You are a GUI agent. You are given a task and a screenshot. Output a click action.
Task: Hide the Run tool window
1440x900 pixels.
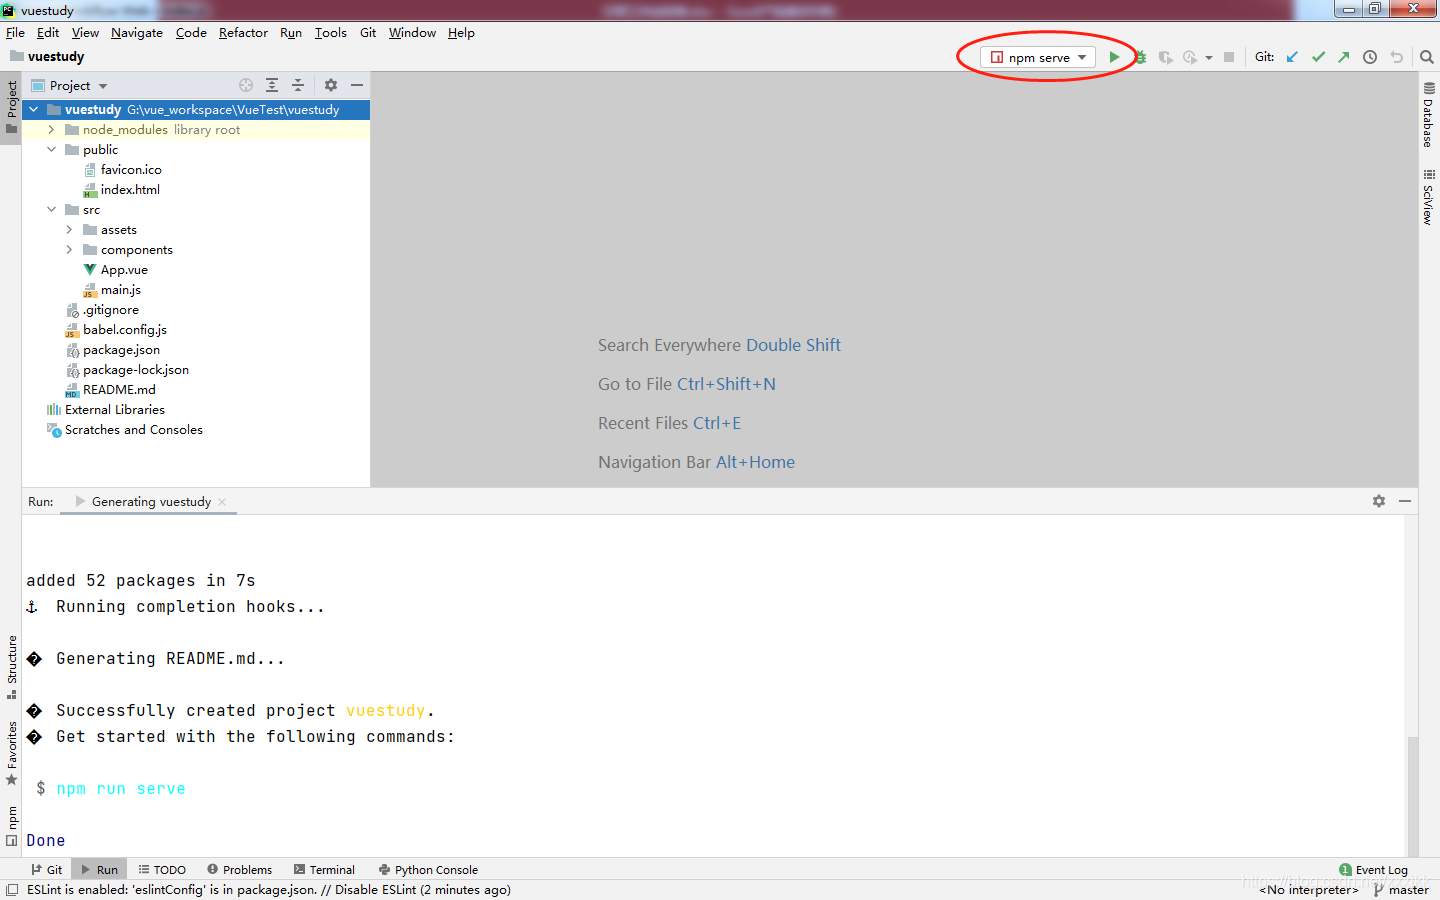(x=1405, y=501)
